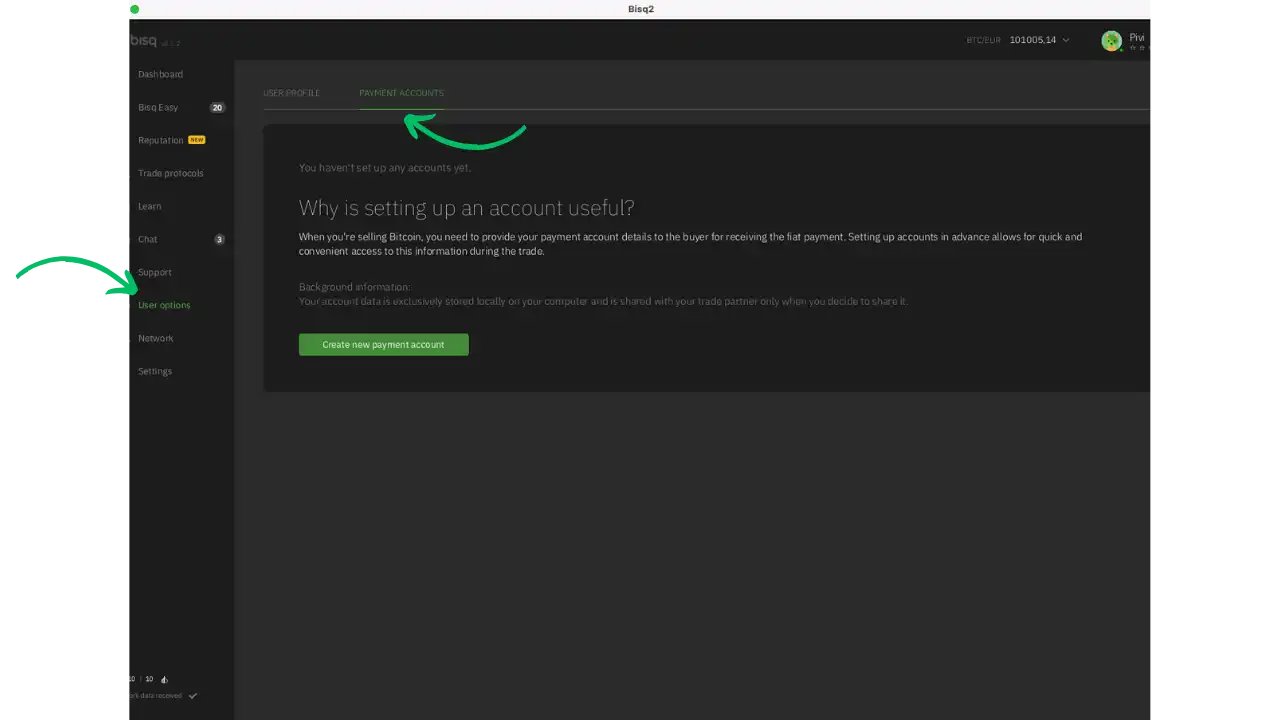Screen dimensions: 1280x720
Task: Click the network data received checkmark
Action: [193, 696]
